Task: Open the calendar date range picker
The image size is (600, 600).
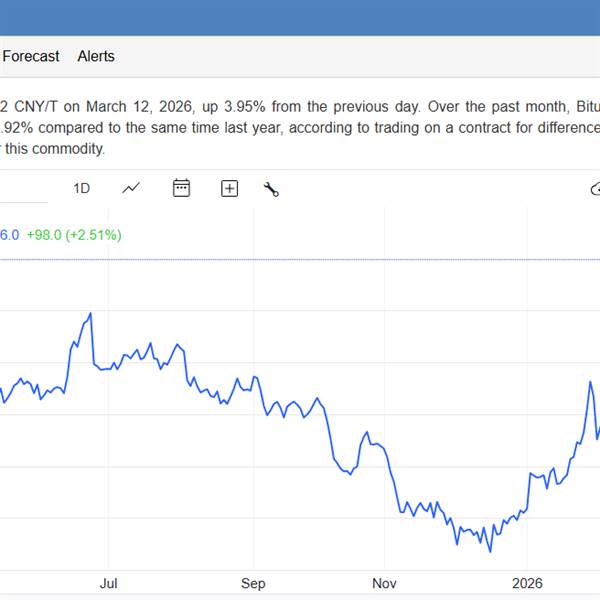Action: (x=181, y=188)
